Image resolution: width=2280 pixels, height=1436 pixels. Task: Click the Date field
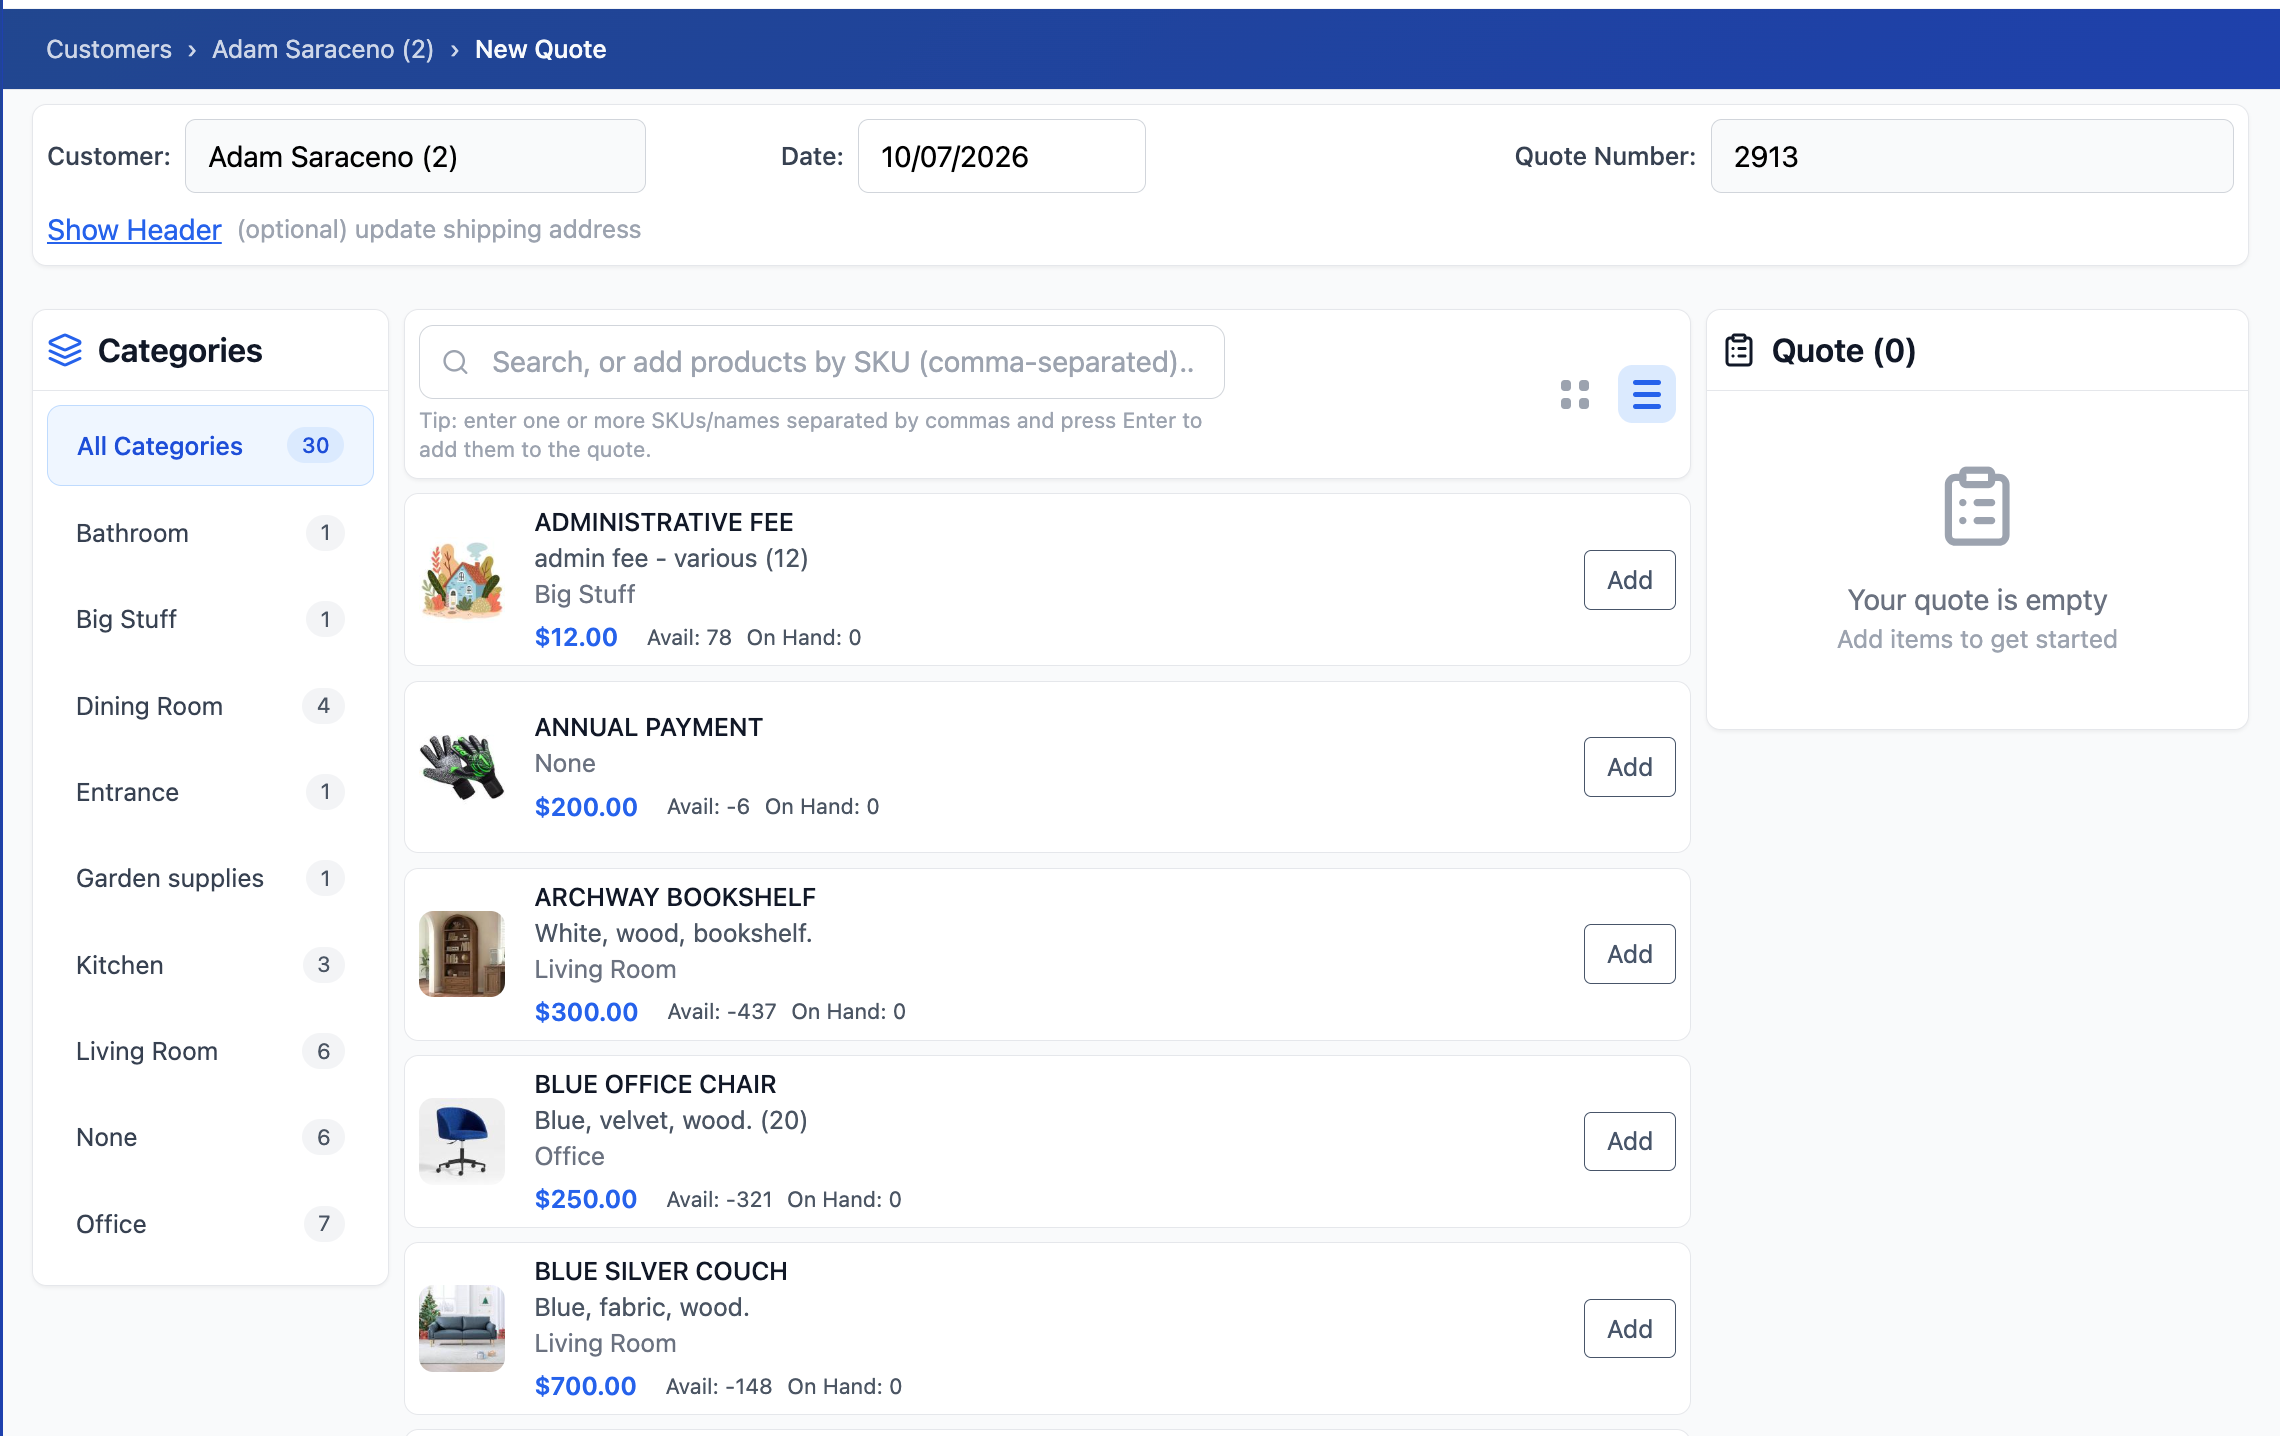click(x=1001, y=156)
